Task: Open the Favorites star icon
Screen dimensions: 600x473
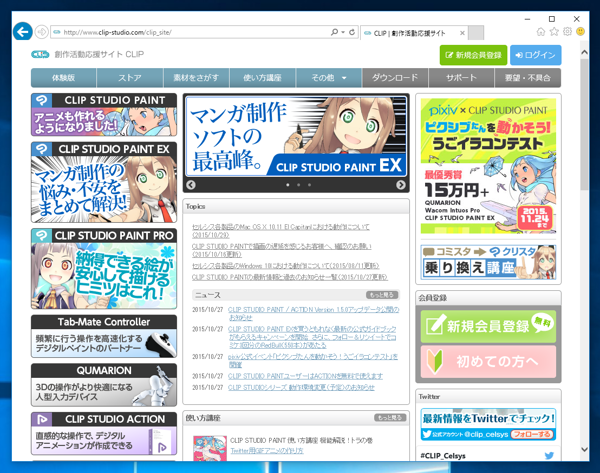Action: 554,32
